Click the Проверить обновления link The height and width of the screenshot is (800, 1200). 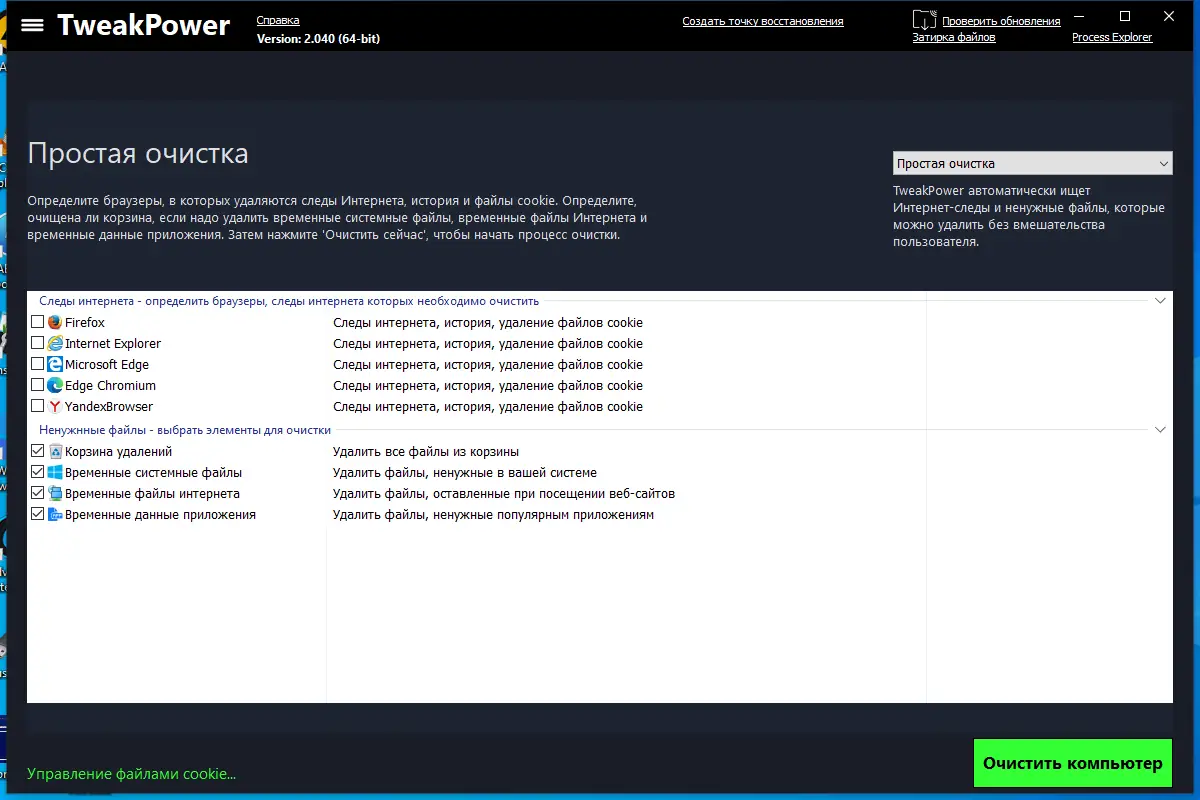click(1001, 21)
